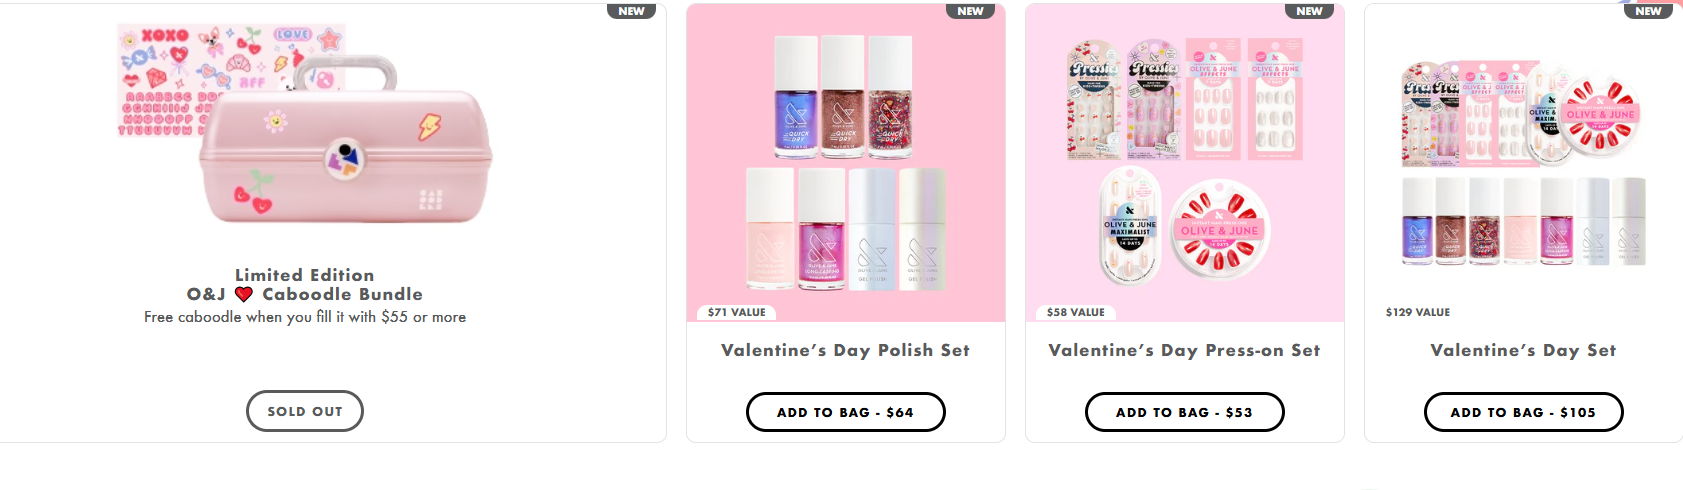Screen dimensions: 1683x490
Task: Click the Valentine's Day Set title
Action: pyautogui.click(x=1523, y=350)
